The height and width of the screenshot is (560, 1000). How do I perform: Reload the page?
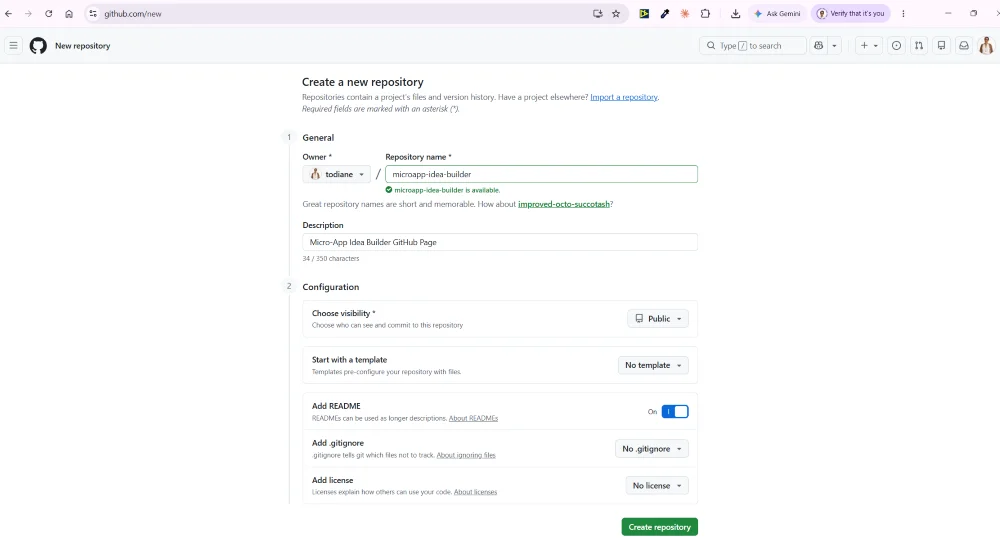click(48, 13)
